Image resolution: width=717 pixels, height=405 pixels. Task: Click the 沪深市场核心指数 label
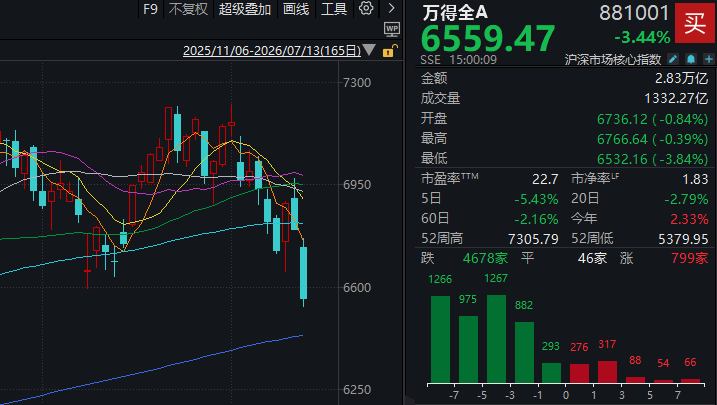tap(613, 59)
